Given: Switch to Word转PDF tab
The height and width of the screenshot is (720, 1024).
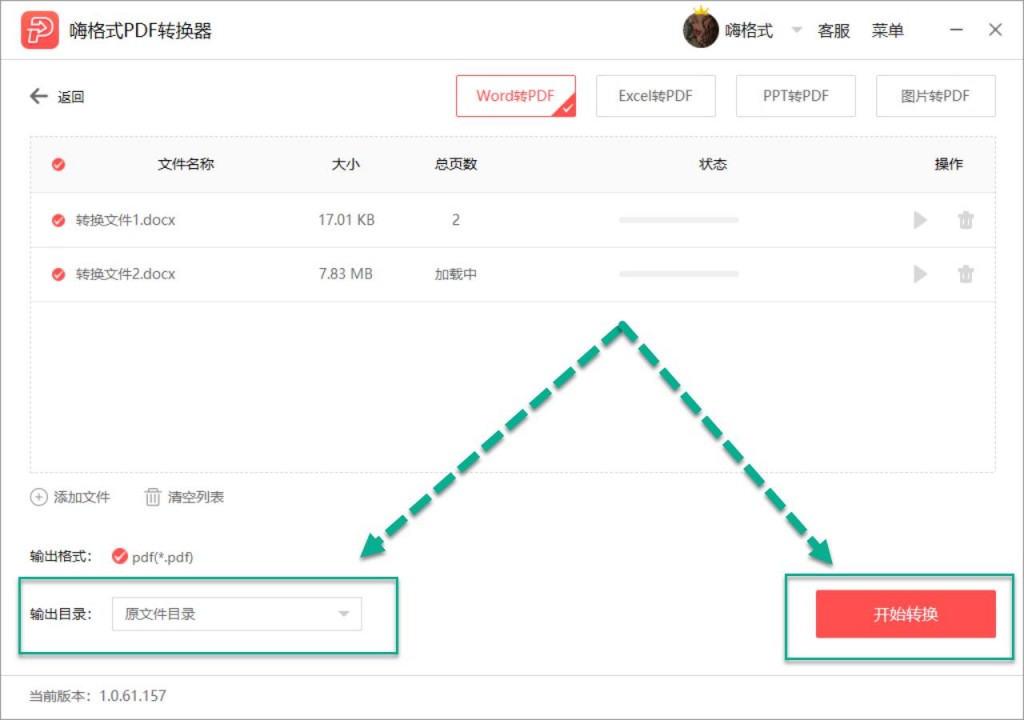Looking at the screenshot, I should click(515, 96).
